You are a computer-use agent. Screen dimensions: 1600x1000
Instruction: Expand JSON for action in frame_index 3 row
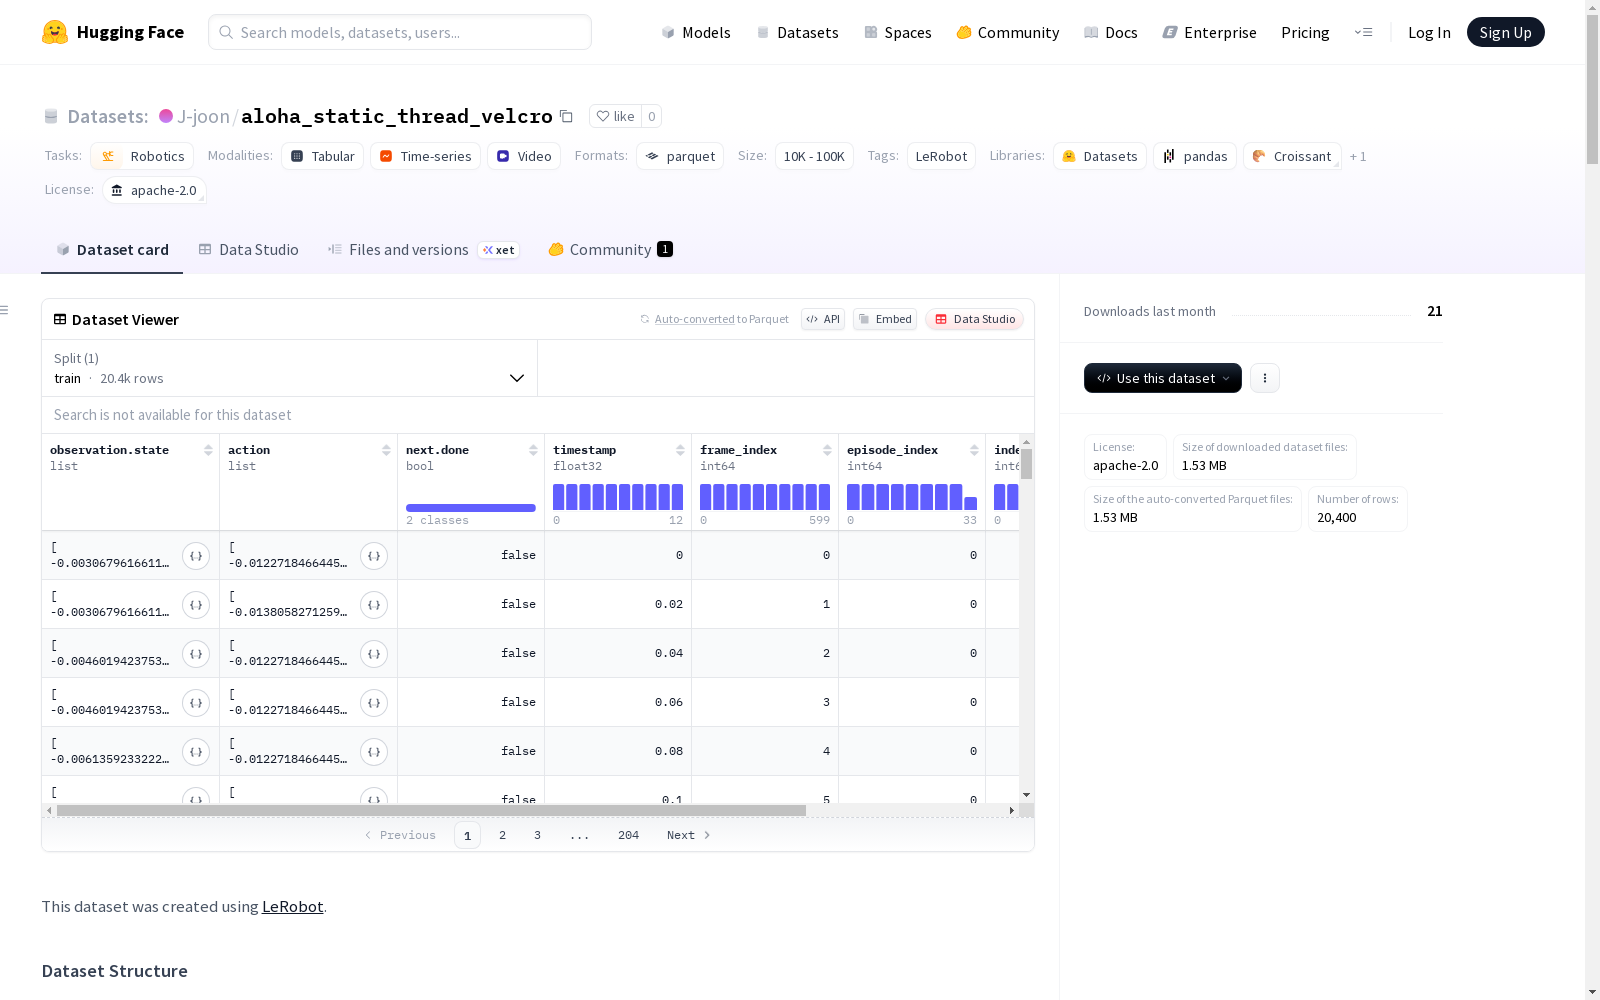[374, 703]
